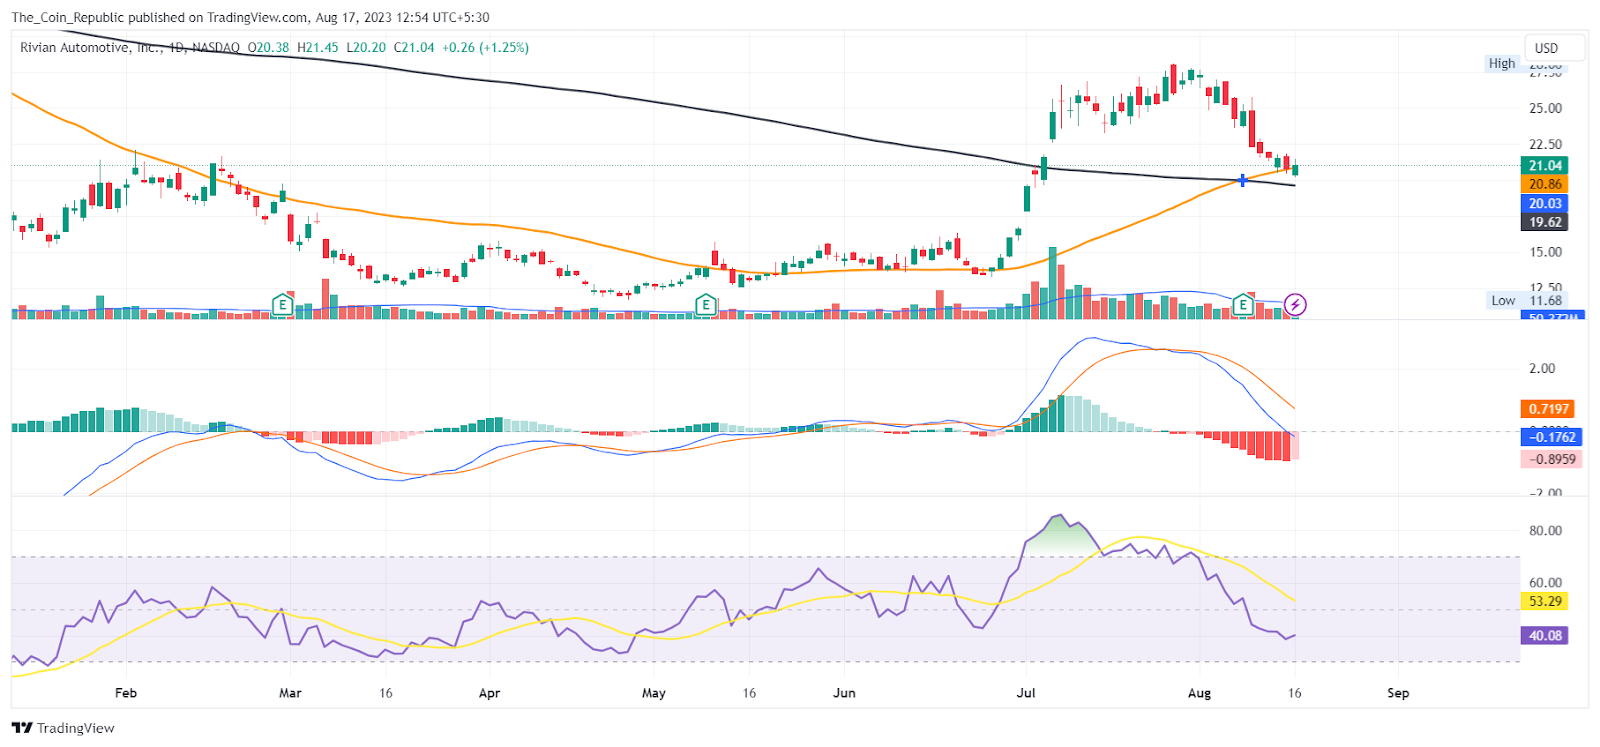Click the change value +0.26 (+1.25%)

point(486,47)
